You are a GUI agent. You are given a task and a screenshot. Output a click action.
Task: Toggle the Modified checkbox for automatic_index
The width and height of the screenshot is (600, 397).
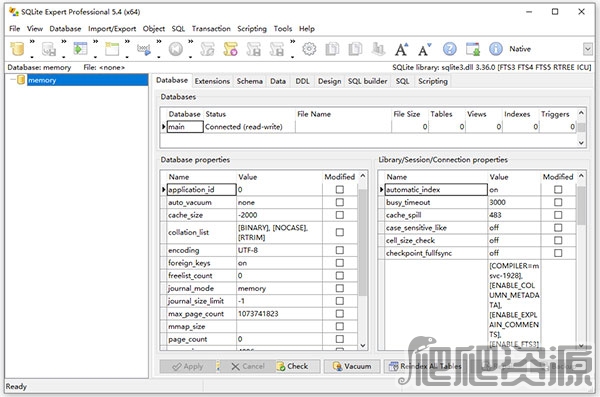tap(558, 190)
